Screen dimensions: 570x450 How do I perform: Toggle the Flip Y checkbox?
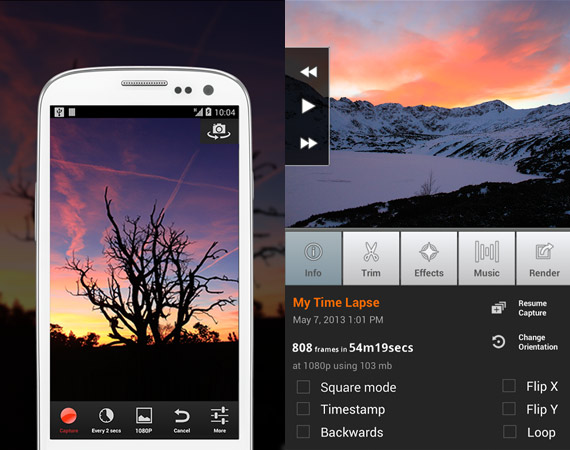click(509, 409)
